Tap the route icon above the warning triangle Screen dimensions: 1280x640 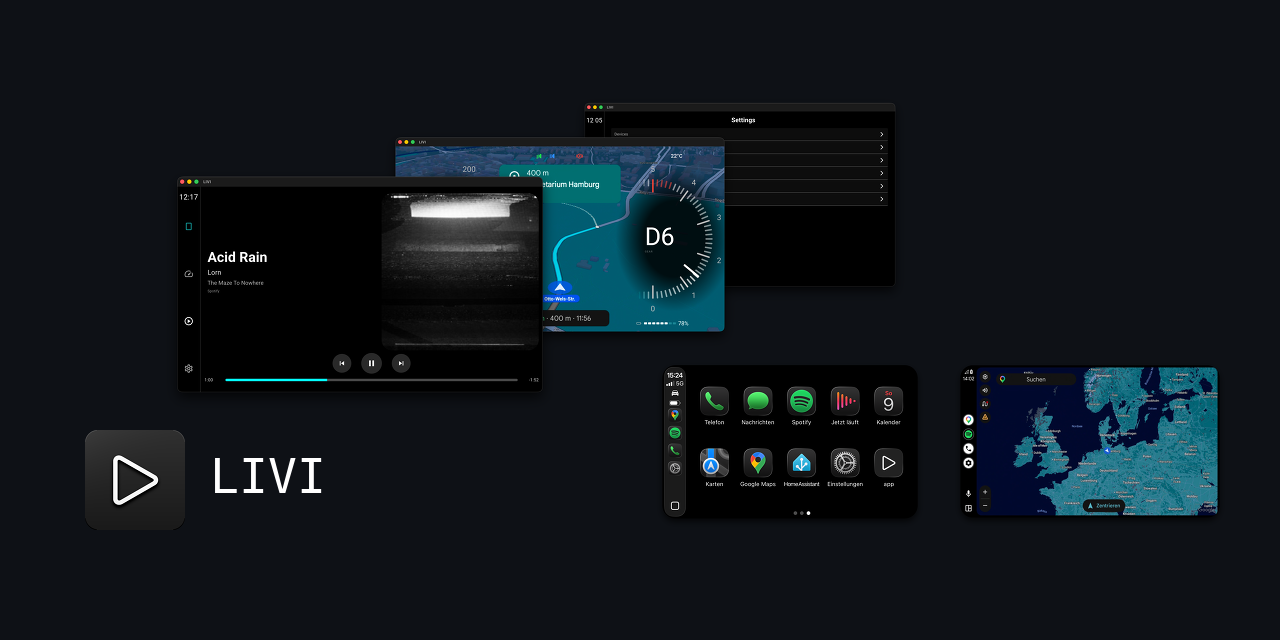point(985,403)
